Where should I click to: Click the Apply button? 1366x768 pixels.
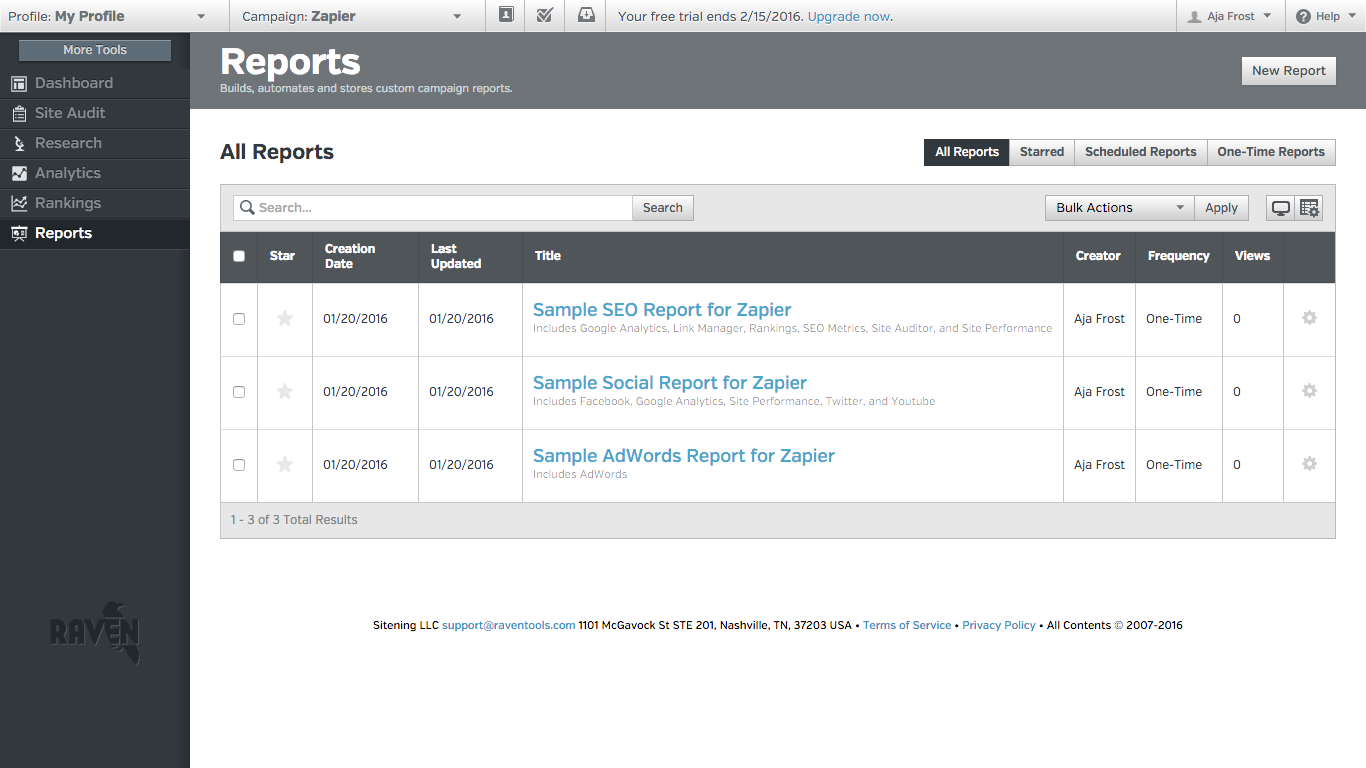pyautogui.click(x=1221, y=208)
